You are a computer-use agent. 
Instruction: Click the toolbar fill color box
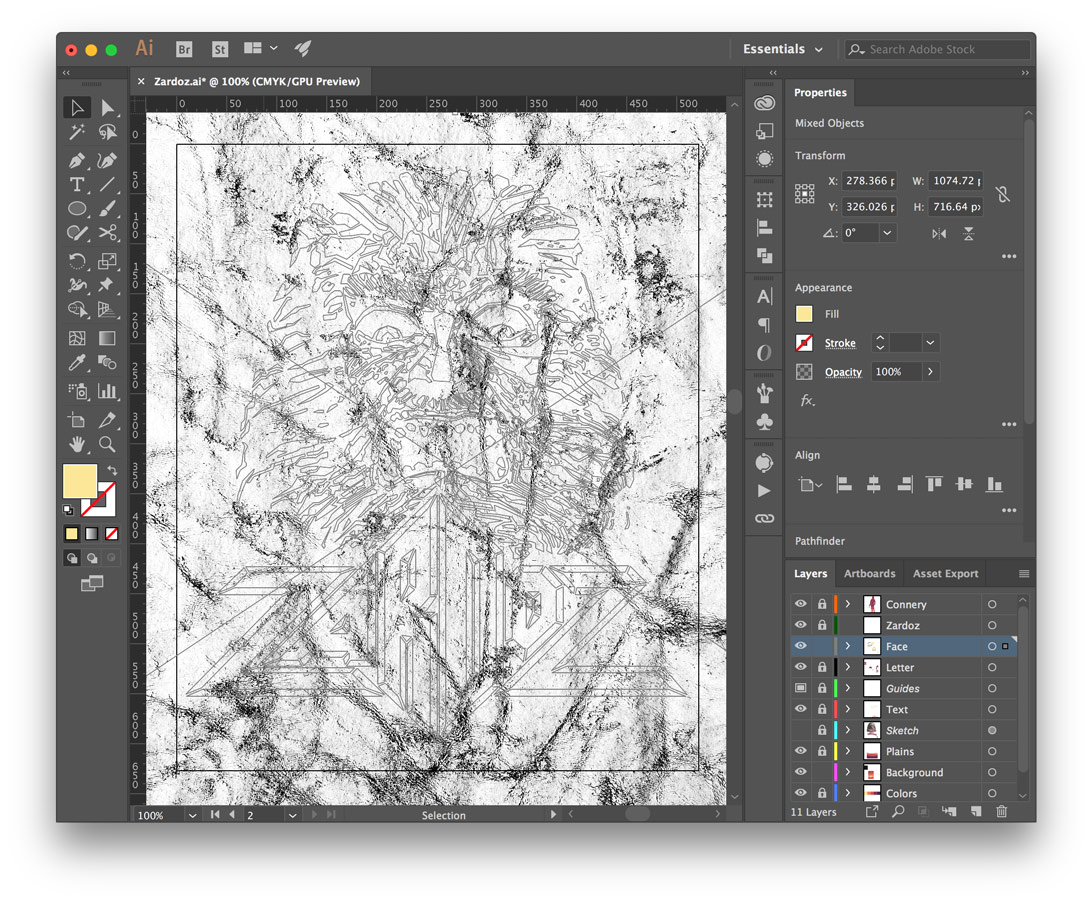[79, 481]
